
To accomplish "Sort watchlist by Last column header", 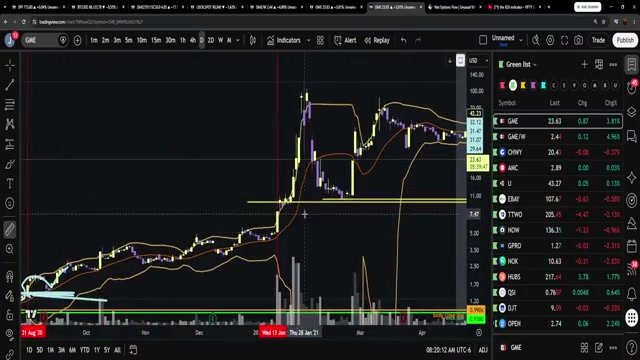I will (x=554, y=103).
